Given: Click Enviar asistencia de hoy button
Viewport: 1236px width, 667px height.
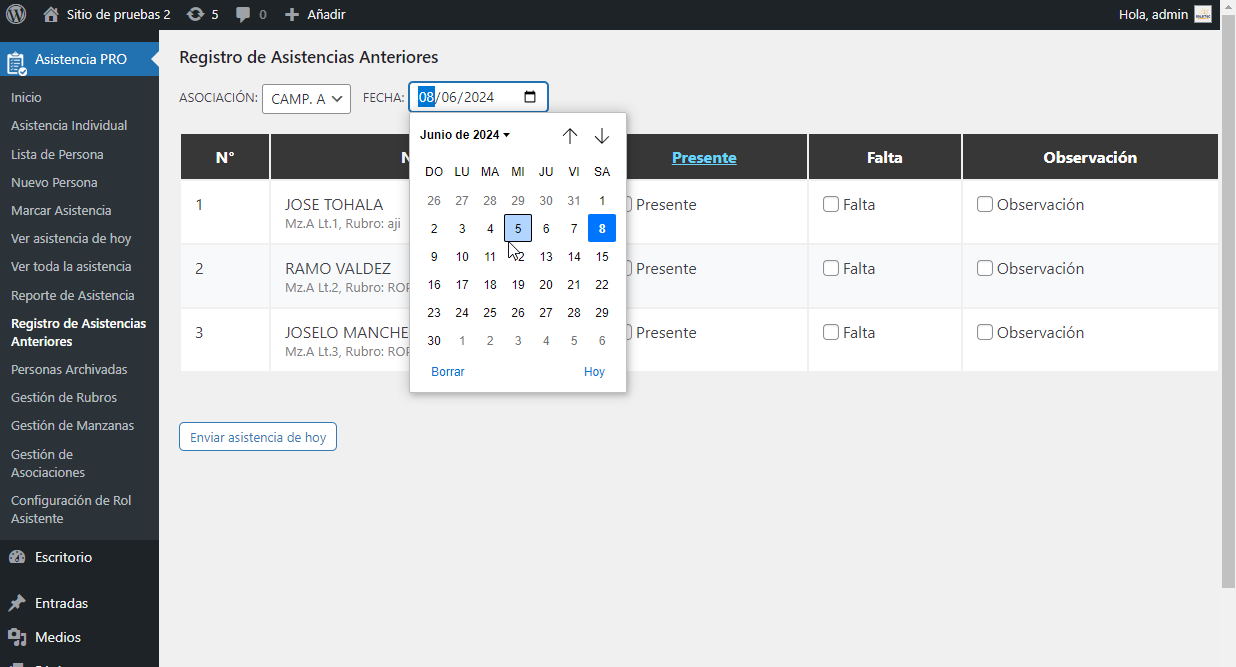Looking at the screenshot, I should [x=258, y=437].
